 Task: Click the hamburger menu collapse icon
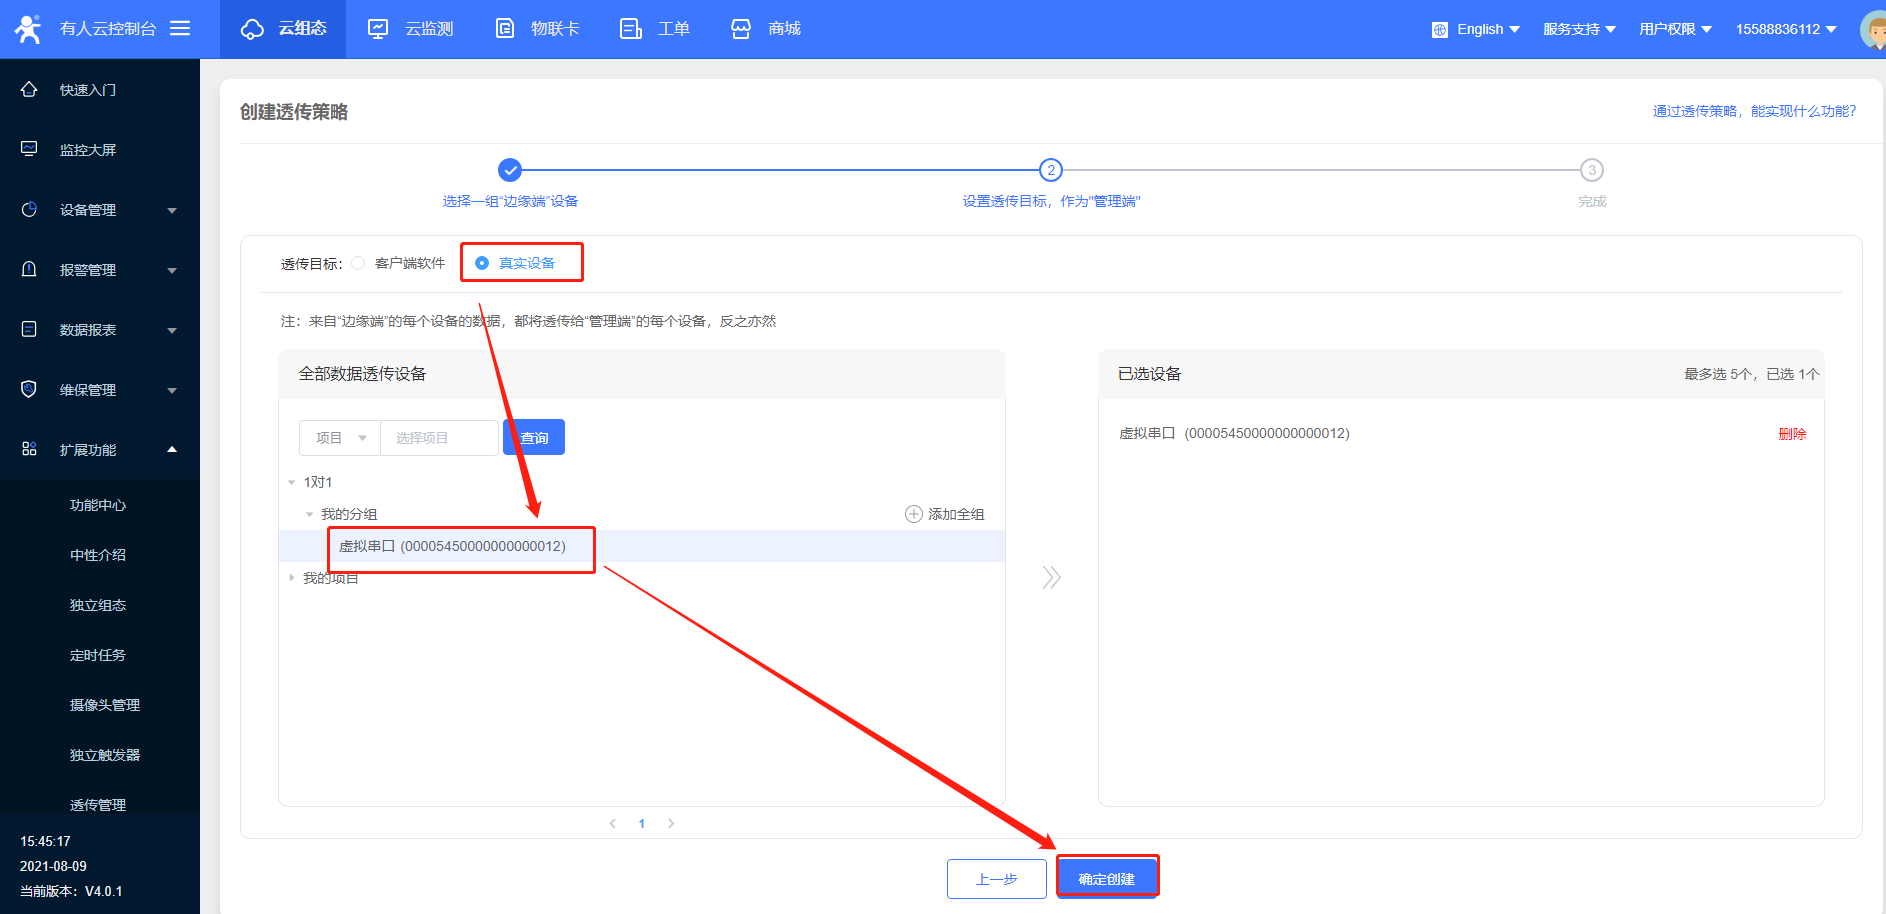tap(180, 28)
